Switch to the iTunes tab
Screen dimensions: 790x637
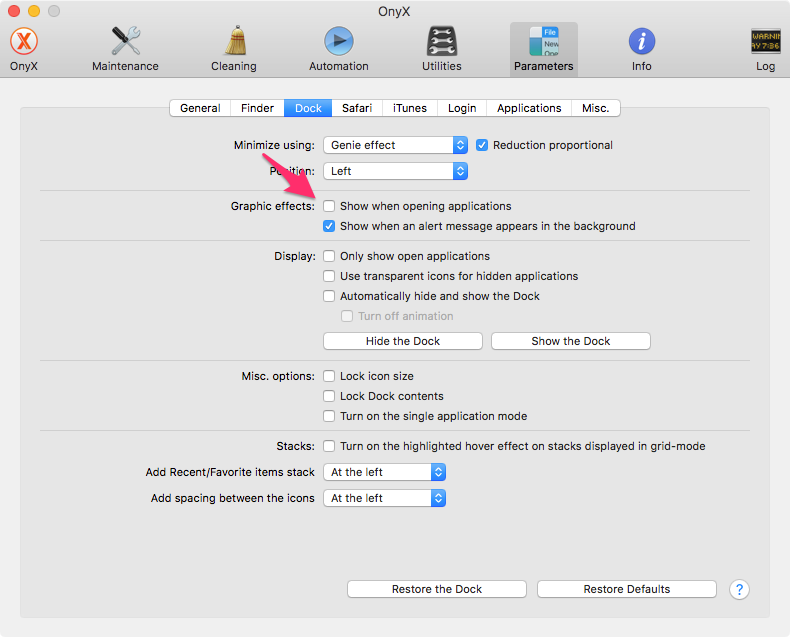click(410, 108)
